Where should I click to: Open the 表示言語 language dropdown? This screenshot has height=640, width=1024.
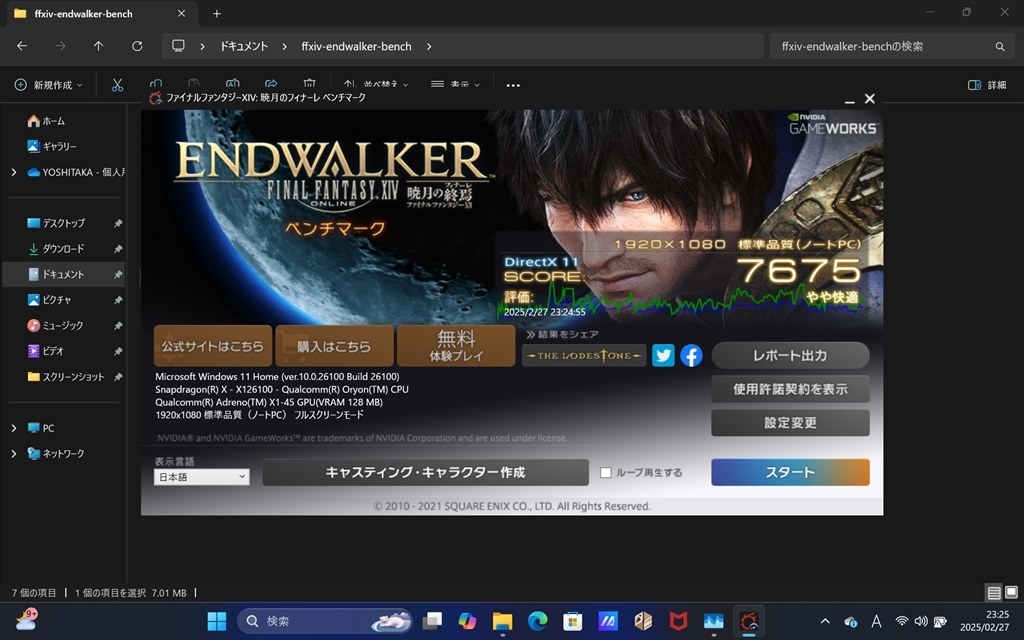pos(200,477)
